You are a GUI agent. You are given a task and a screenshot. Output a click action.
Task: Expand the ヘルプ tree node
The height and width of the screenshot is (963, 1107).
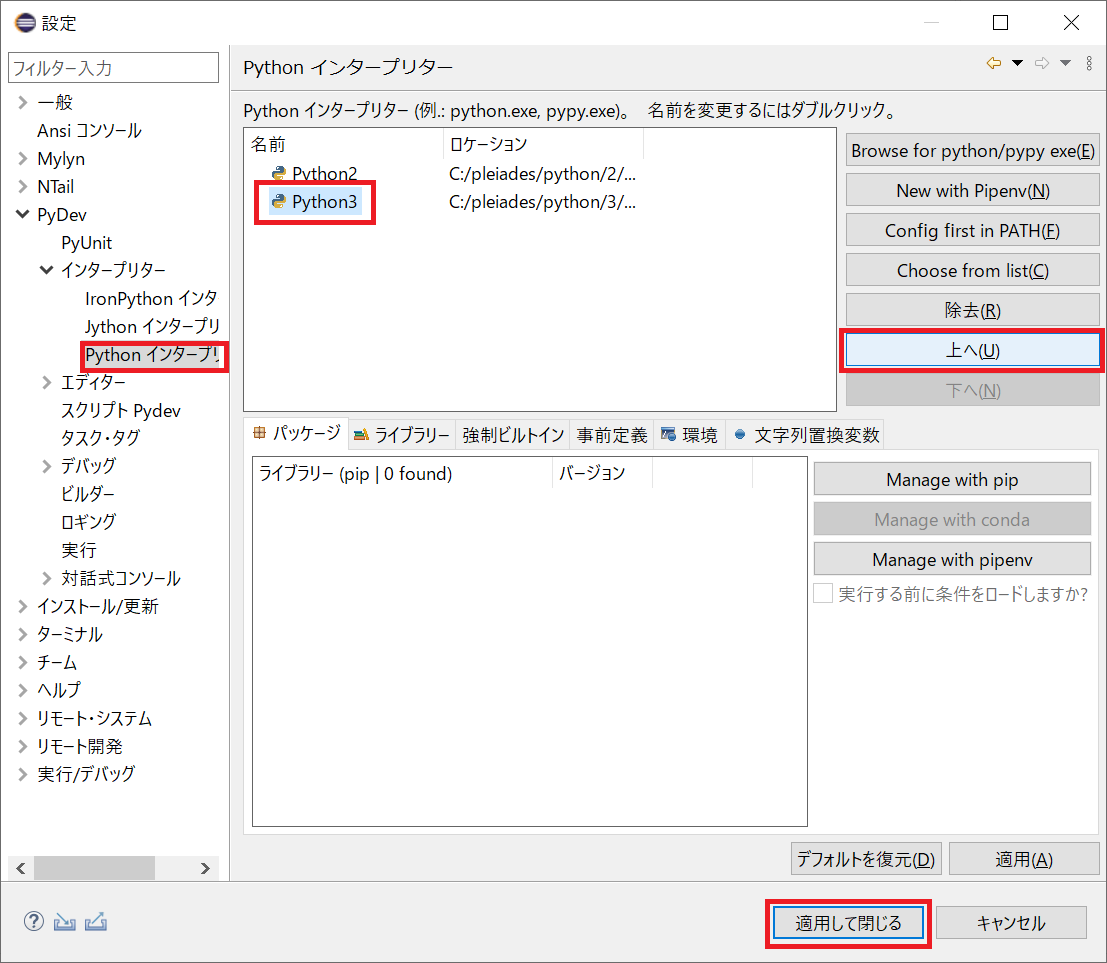pos(23,690)
